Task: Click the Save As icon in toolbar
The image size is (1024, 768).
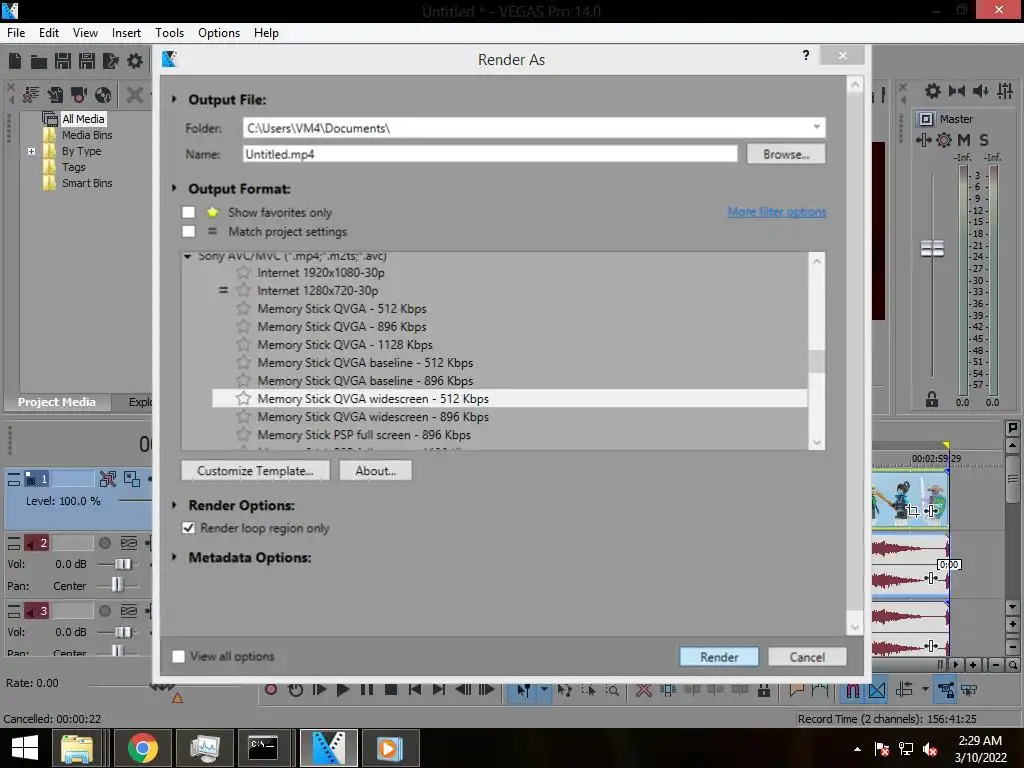Action: [x=87, y=61]
